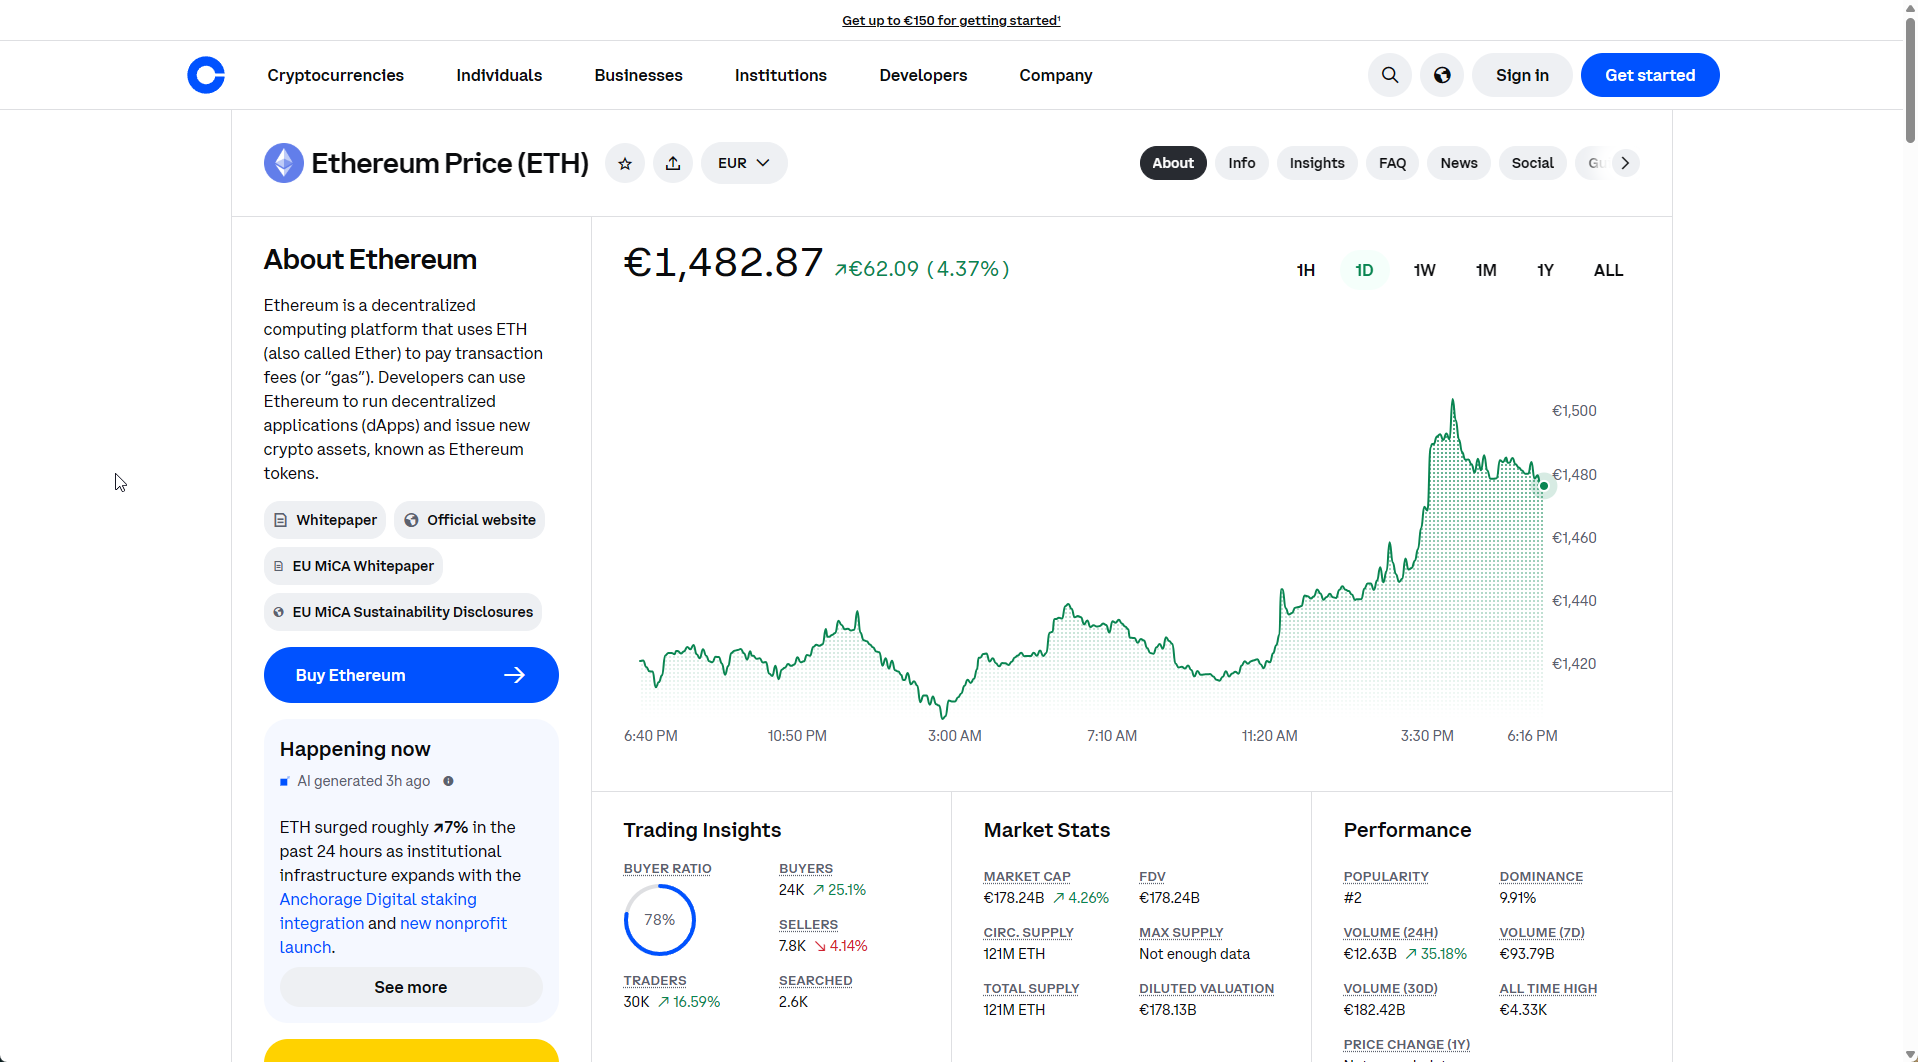This screenshot has width=1918, height=1062.
Task: Switch to the Social tab
Action: pyautogui.click(x=1532, y=163)
